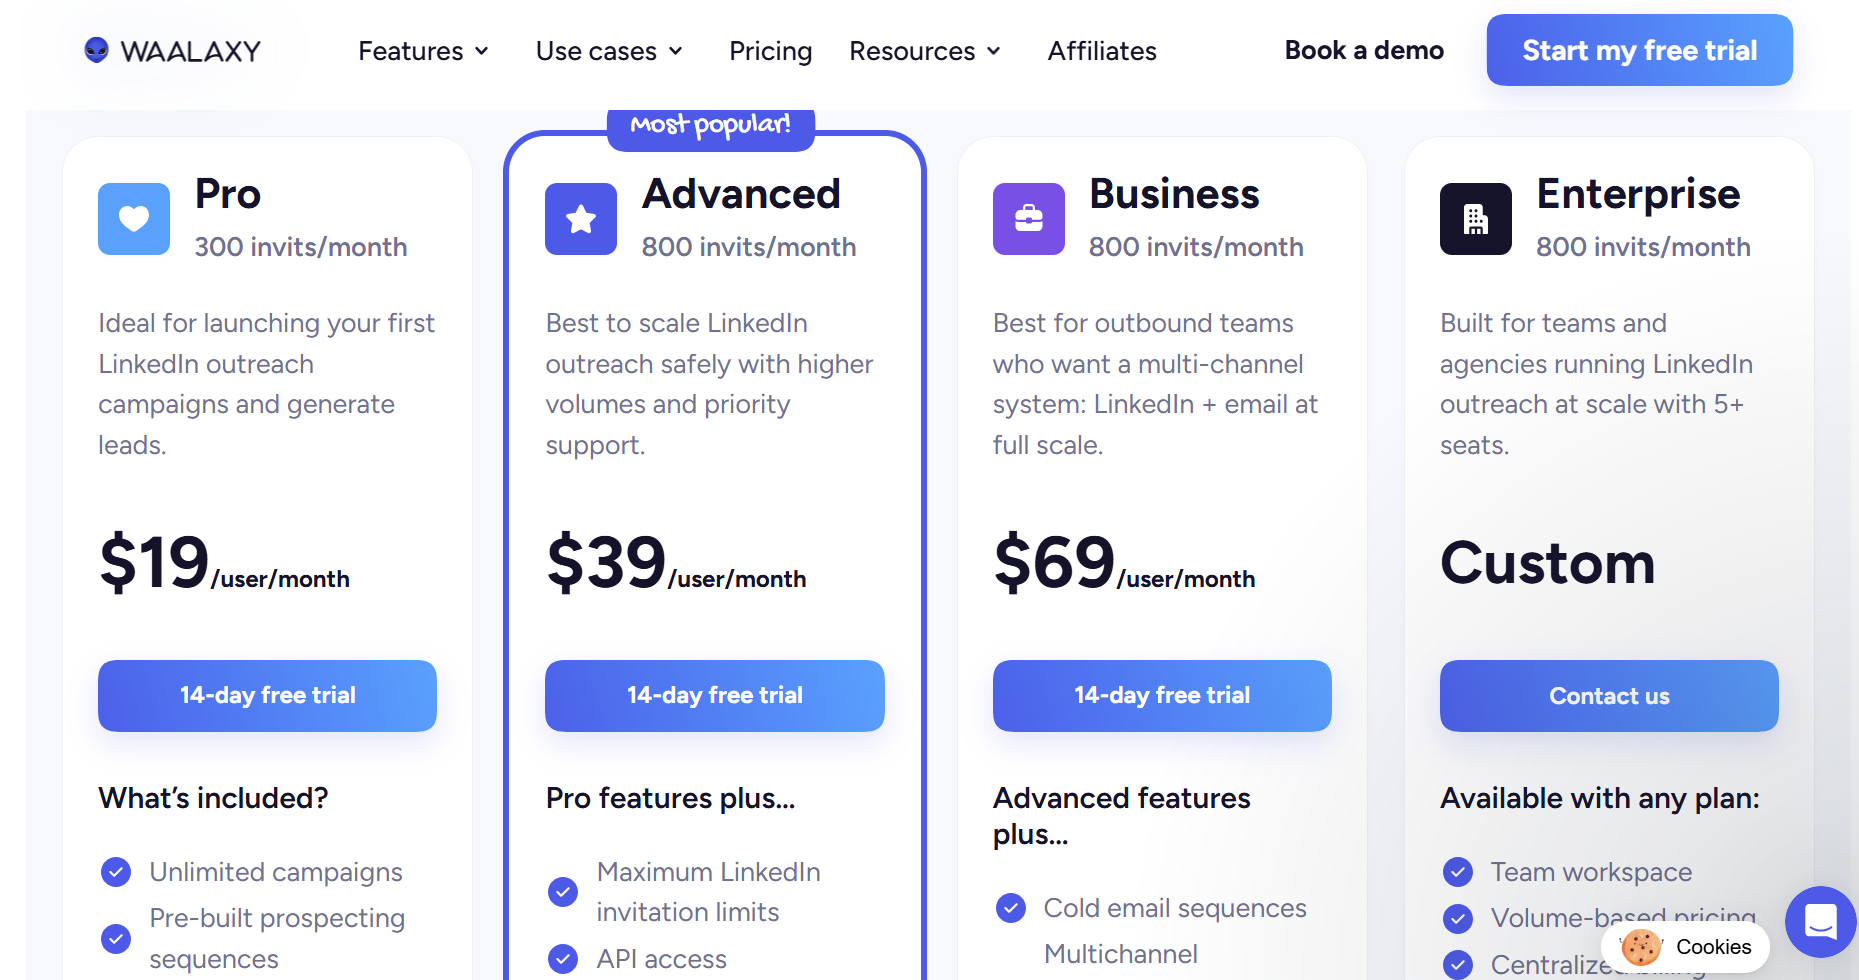Click the Pro plan heart icon
The height and width of the screenshot is (980, 1859).
(x=134, y=219)
